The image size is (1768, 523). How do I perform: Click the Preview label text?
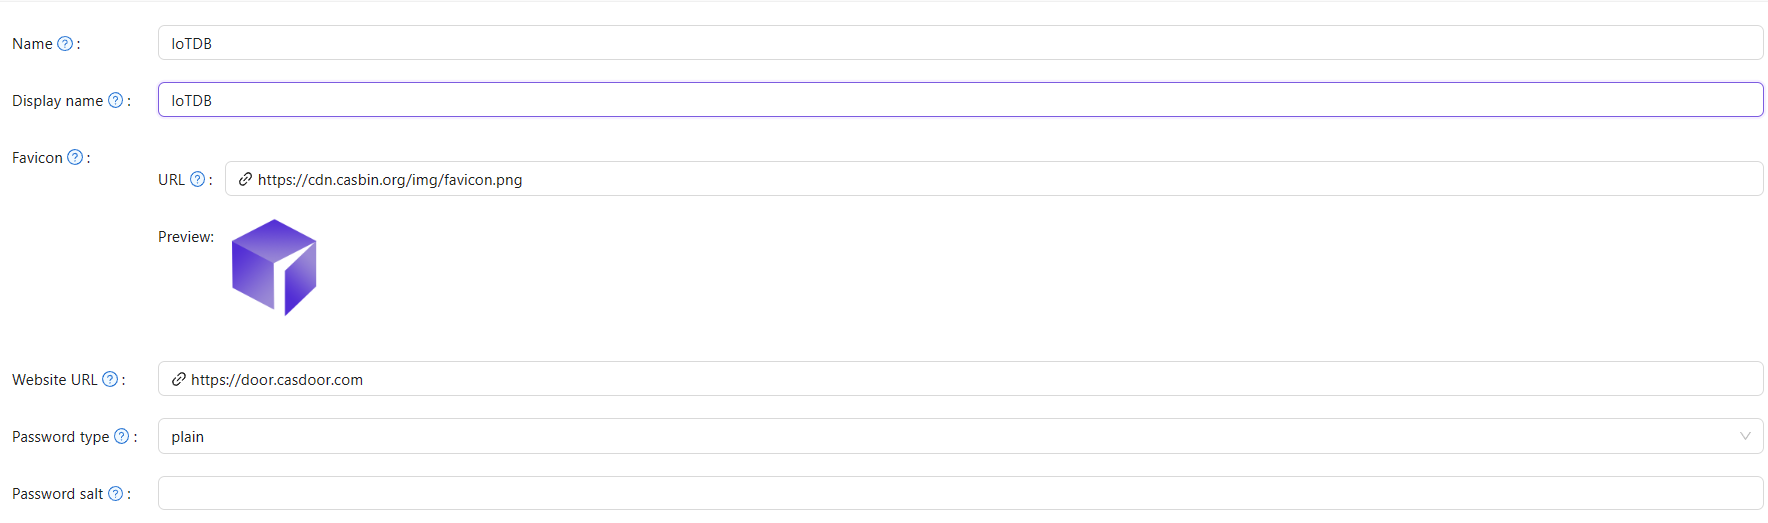click(186, 237)
